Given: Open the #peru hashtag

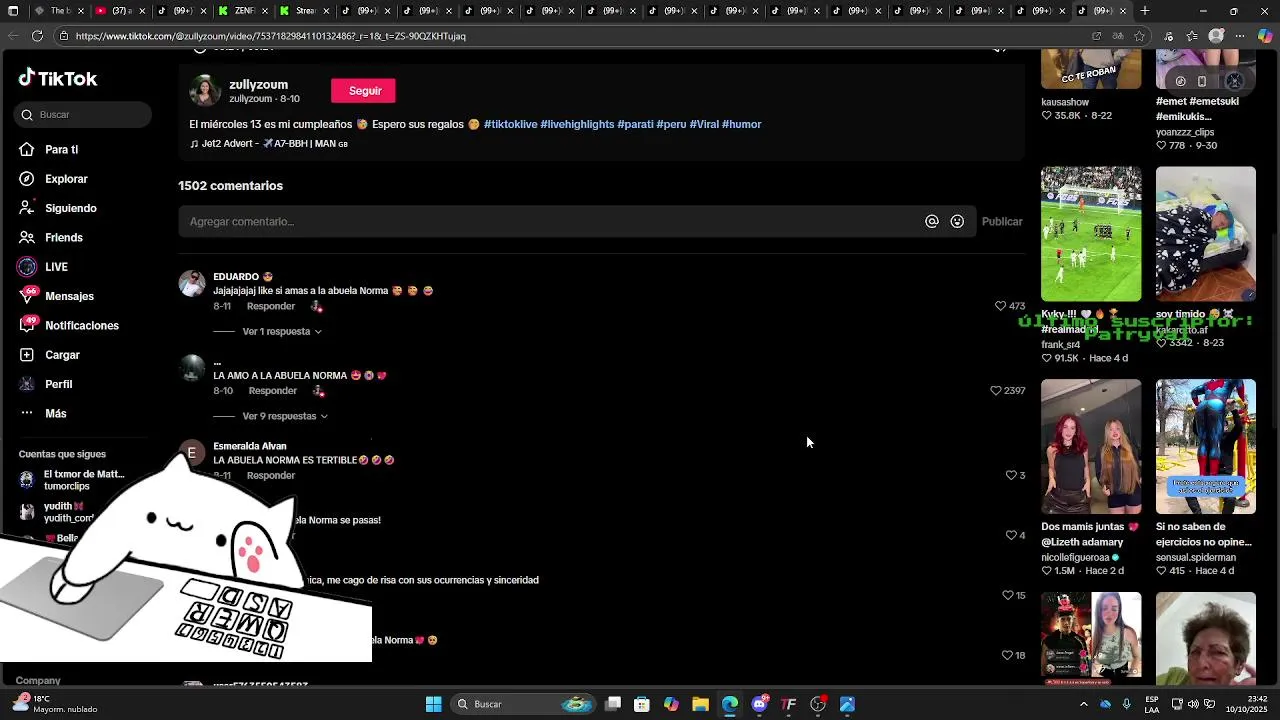Looking at the screenshot, I should point(671,124).
